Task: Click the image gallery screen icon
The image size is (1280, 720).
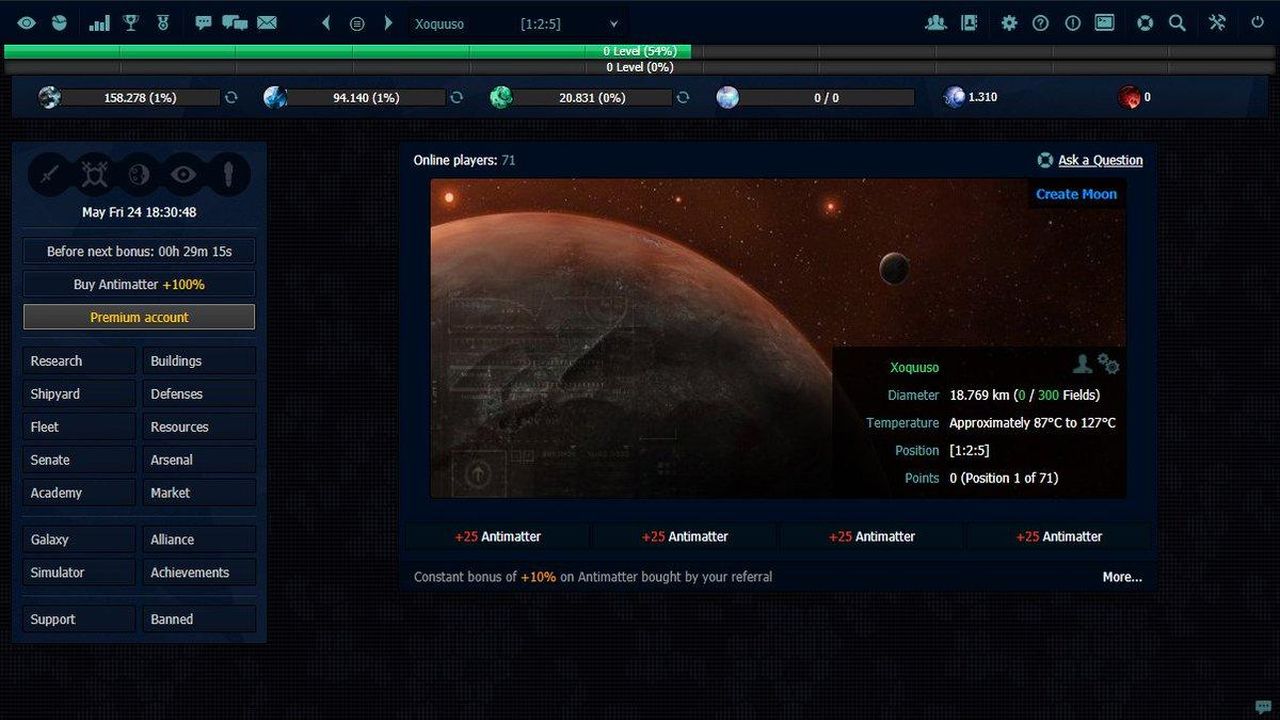Action: (1105, 23)
